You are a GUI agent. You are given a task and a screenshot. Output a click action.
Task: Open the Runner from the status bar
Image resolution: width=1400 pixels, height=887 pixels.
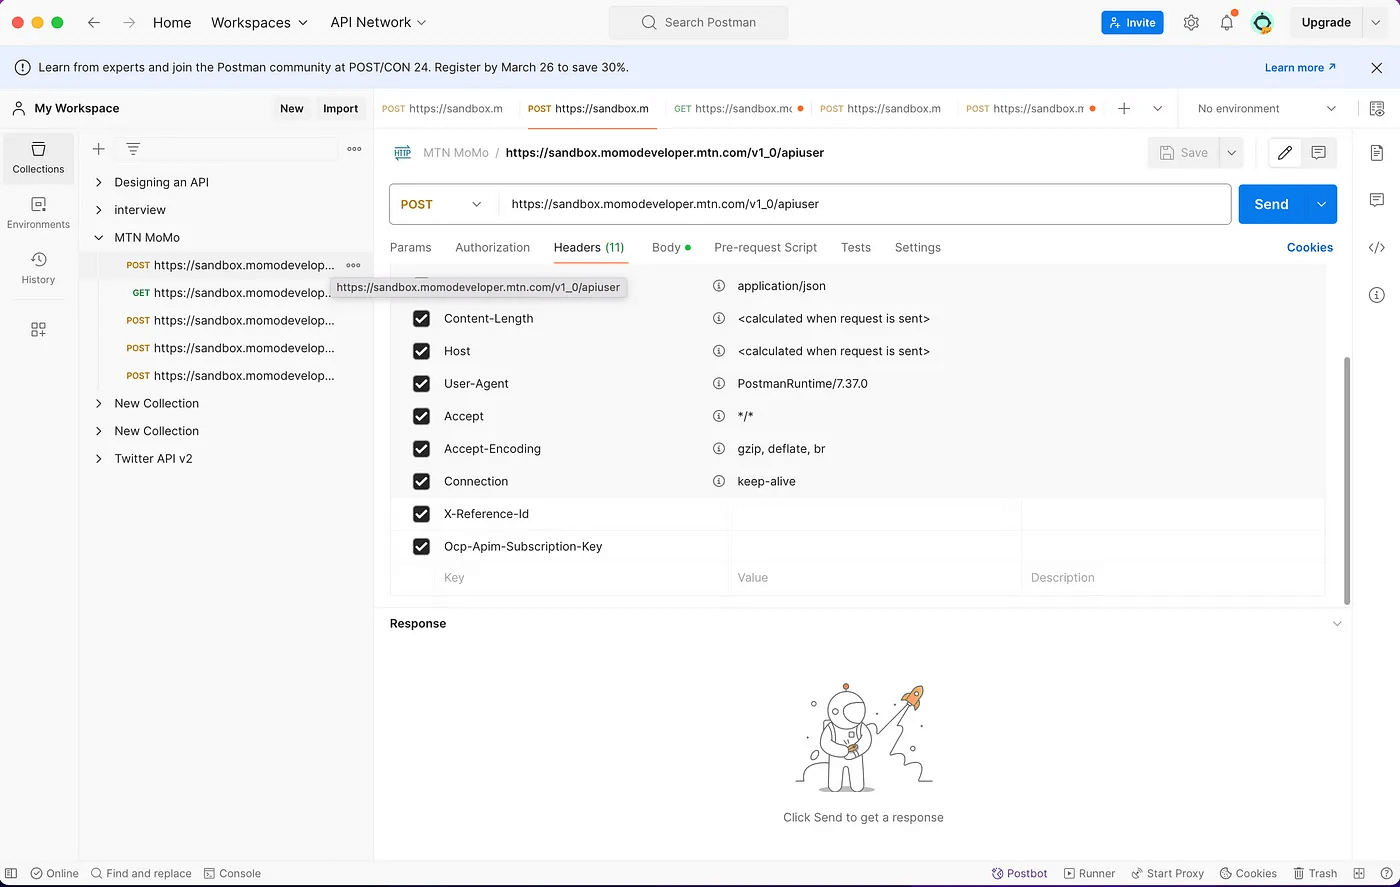(1089, 873)
